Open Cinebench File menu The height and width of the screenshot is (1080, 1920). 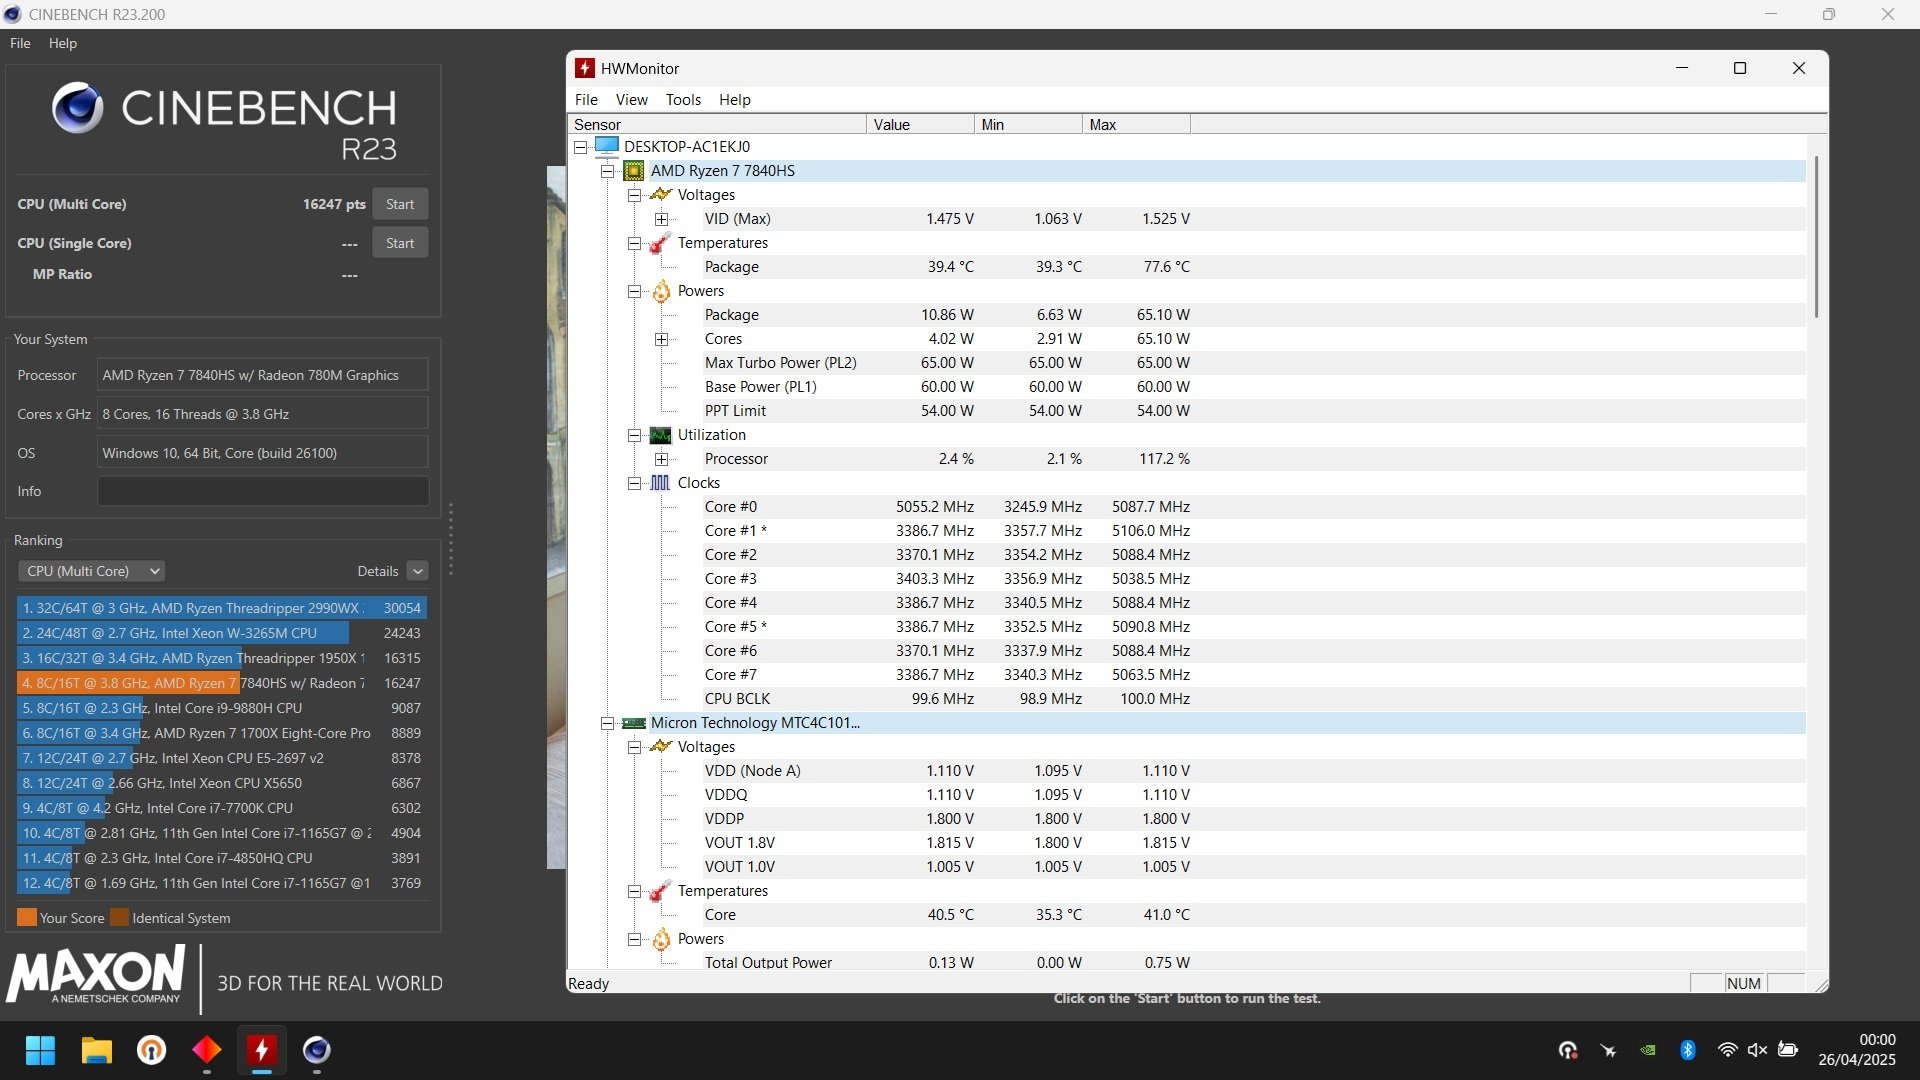[x=20, y=43]
